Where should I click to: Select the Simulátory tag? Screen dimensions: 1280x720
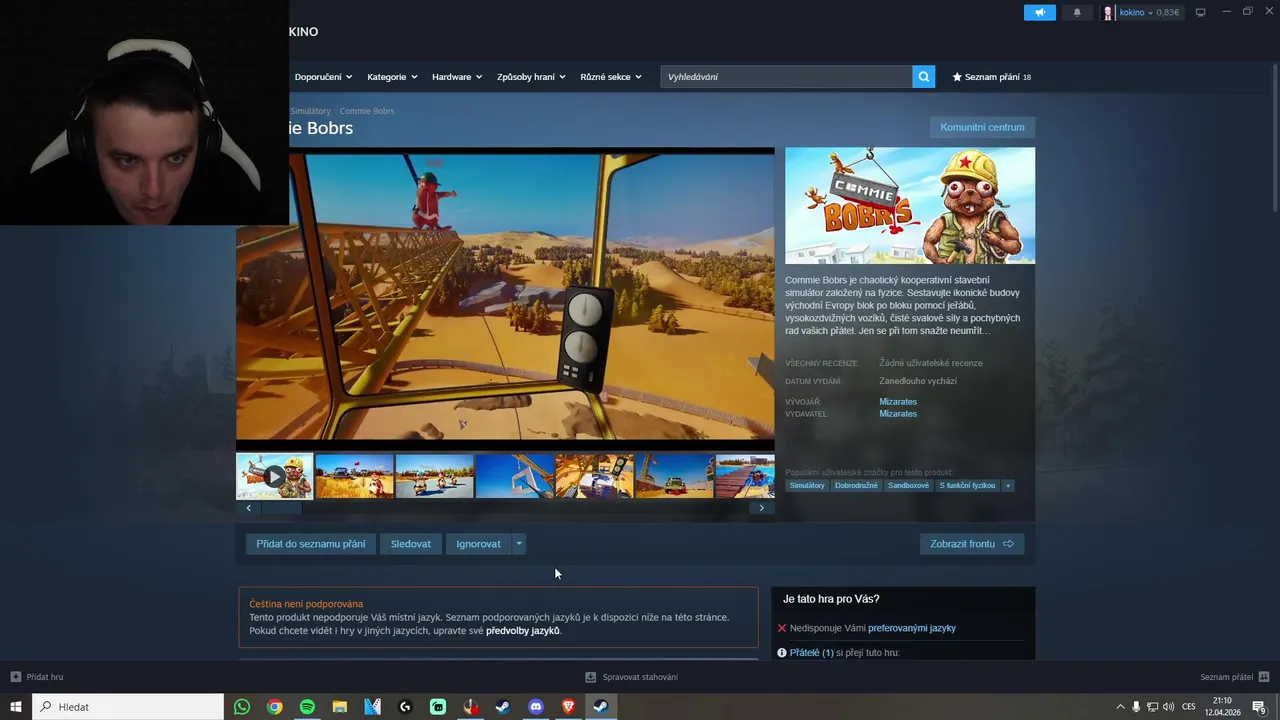807,485
